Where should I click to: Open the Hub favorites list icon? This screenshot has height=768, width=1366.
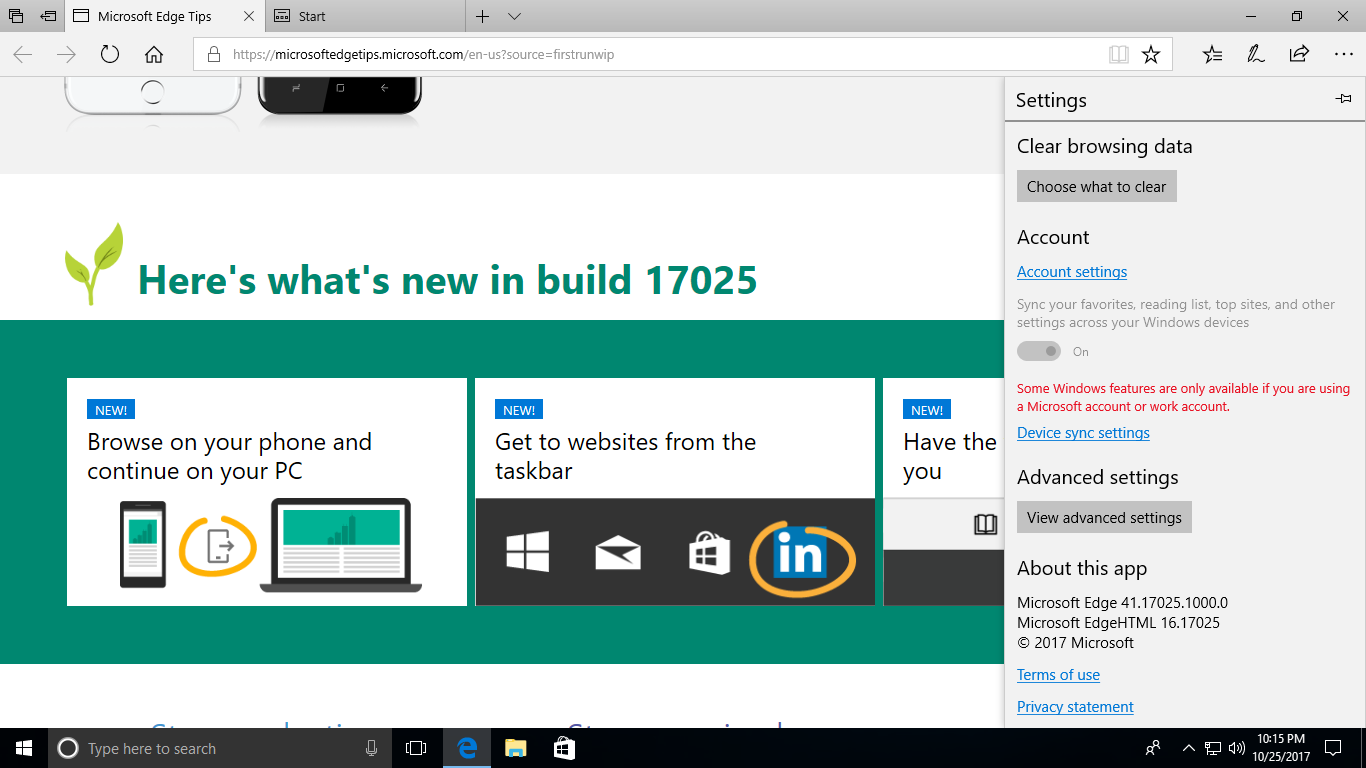click(x=1212, y=55)
